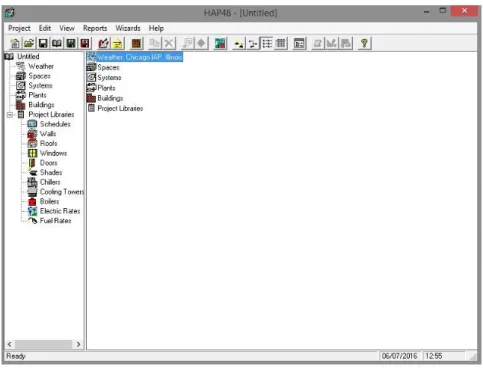Select Weather in the left tree
This screenshot has width=483, height=369.
click(x=41, y=66)
